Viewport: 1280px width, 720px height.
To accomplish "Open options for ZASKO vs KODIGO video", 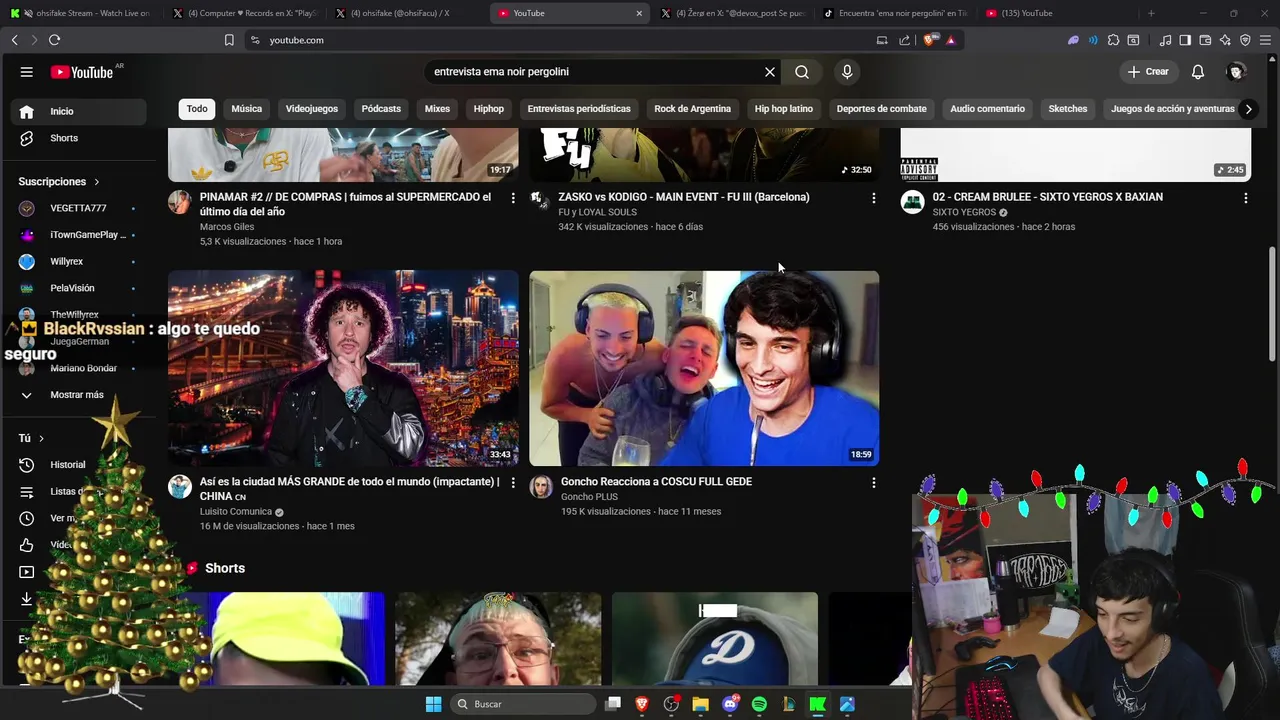I will tap(873, 198).
